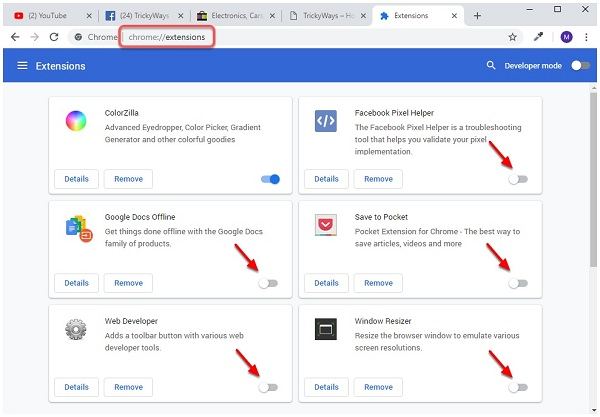Enable the Window Resizer toggle
Screen dimensions: 600x417
(x=518, y=387)
